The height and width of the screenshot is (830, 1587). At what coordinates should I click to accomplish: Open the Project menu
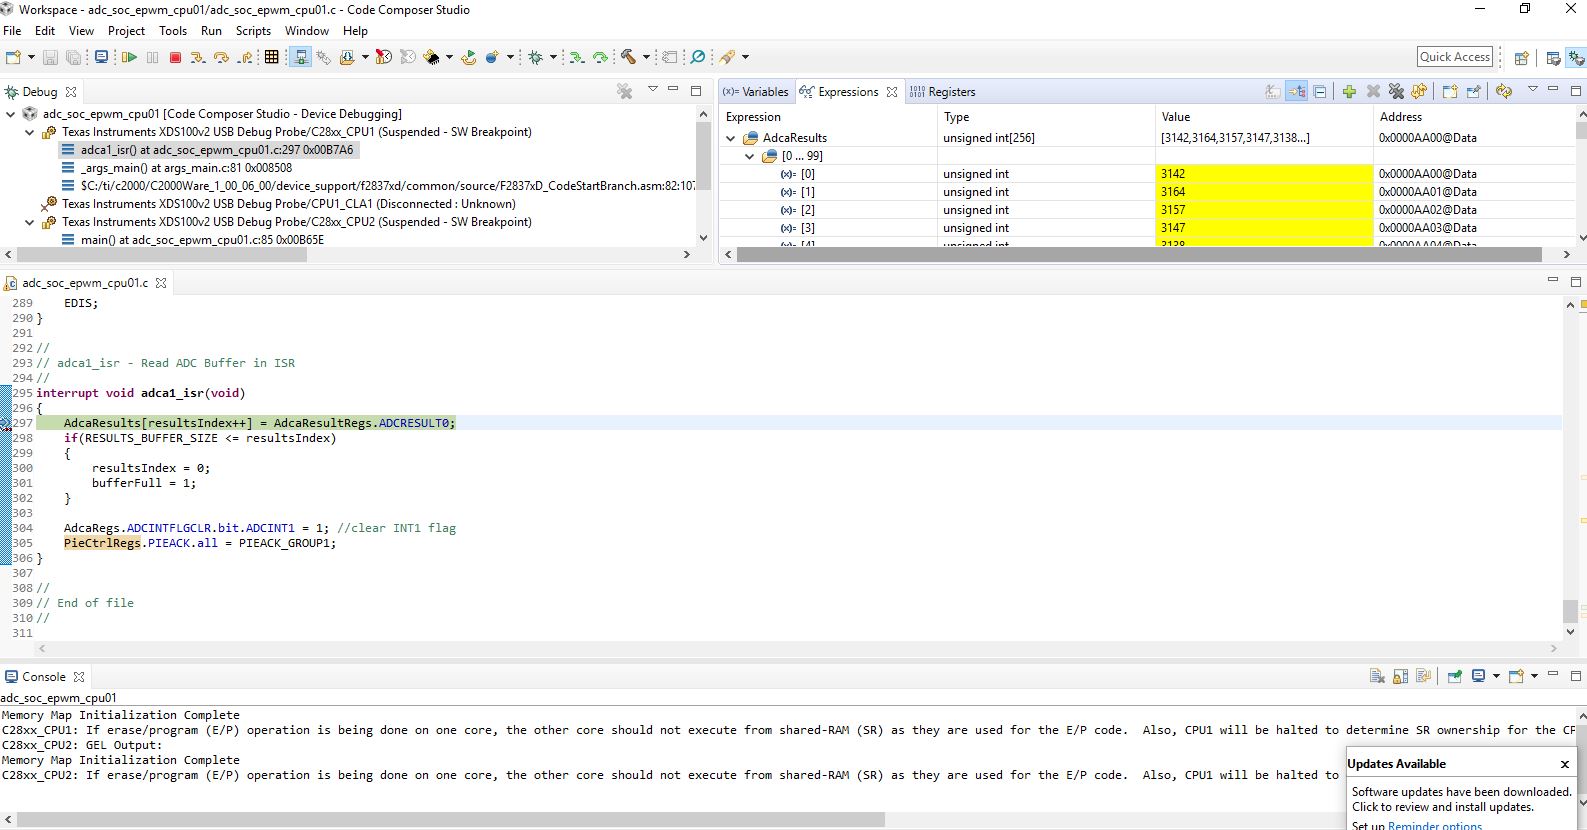[127, 31]
